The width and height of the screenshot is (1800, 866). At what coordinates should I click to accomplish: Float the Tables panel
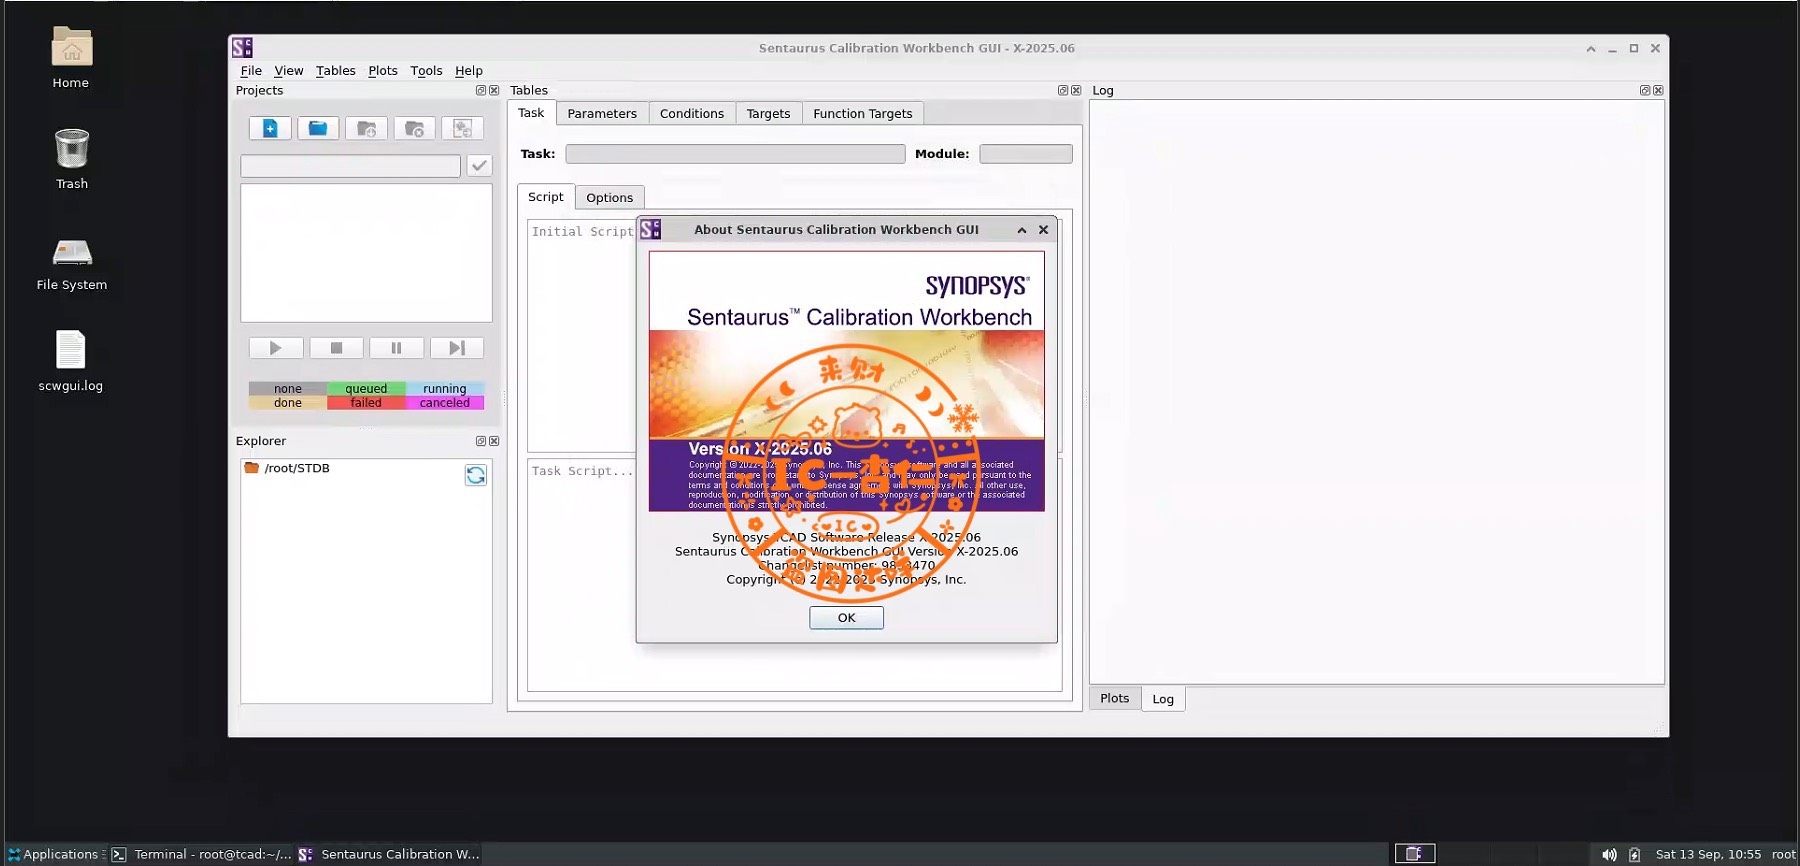tap(1063, 90)
